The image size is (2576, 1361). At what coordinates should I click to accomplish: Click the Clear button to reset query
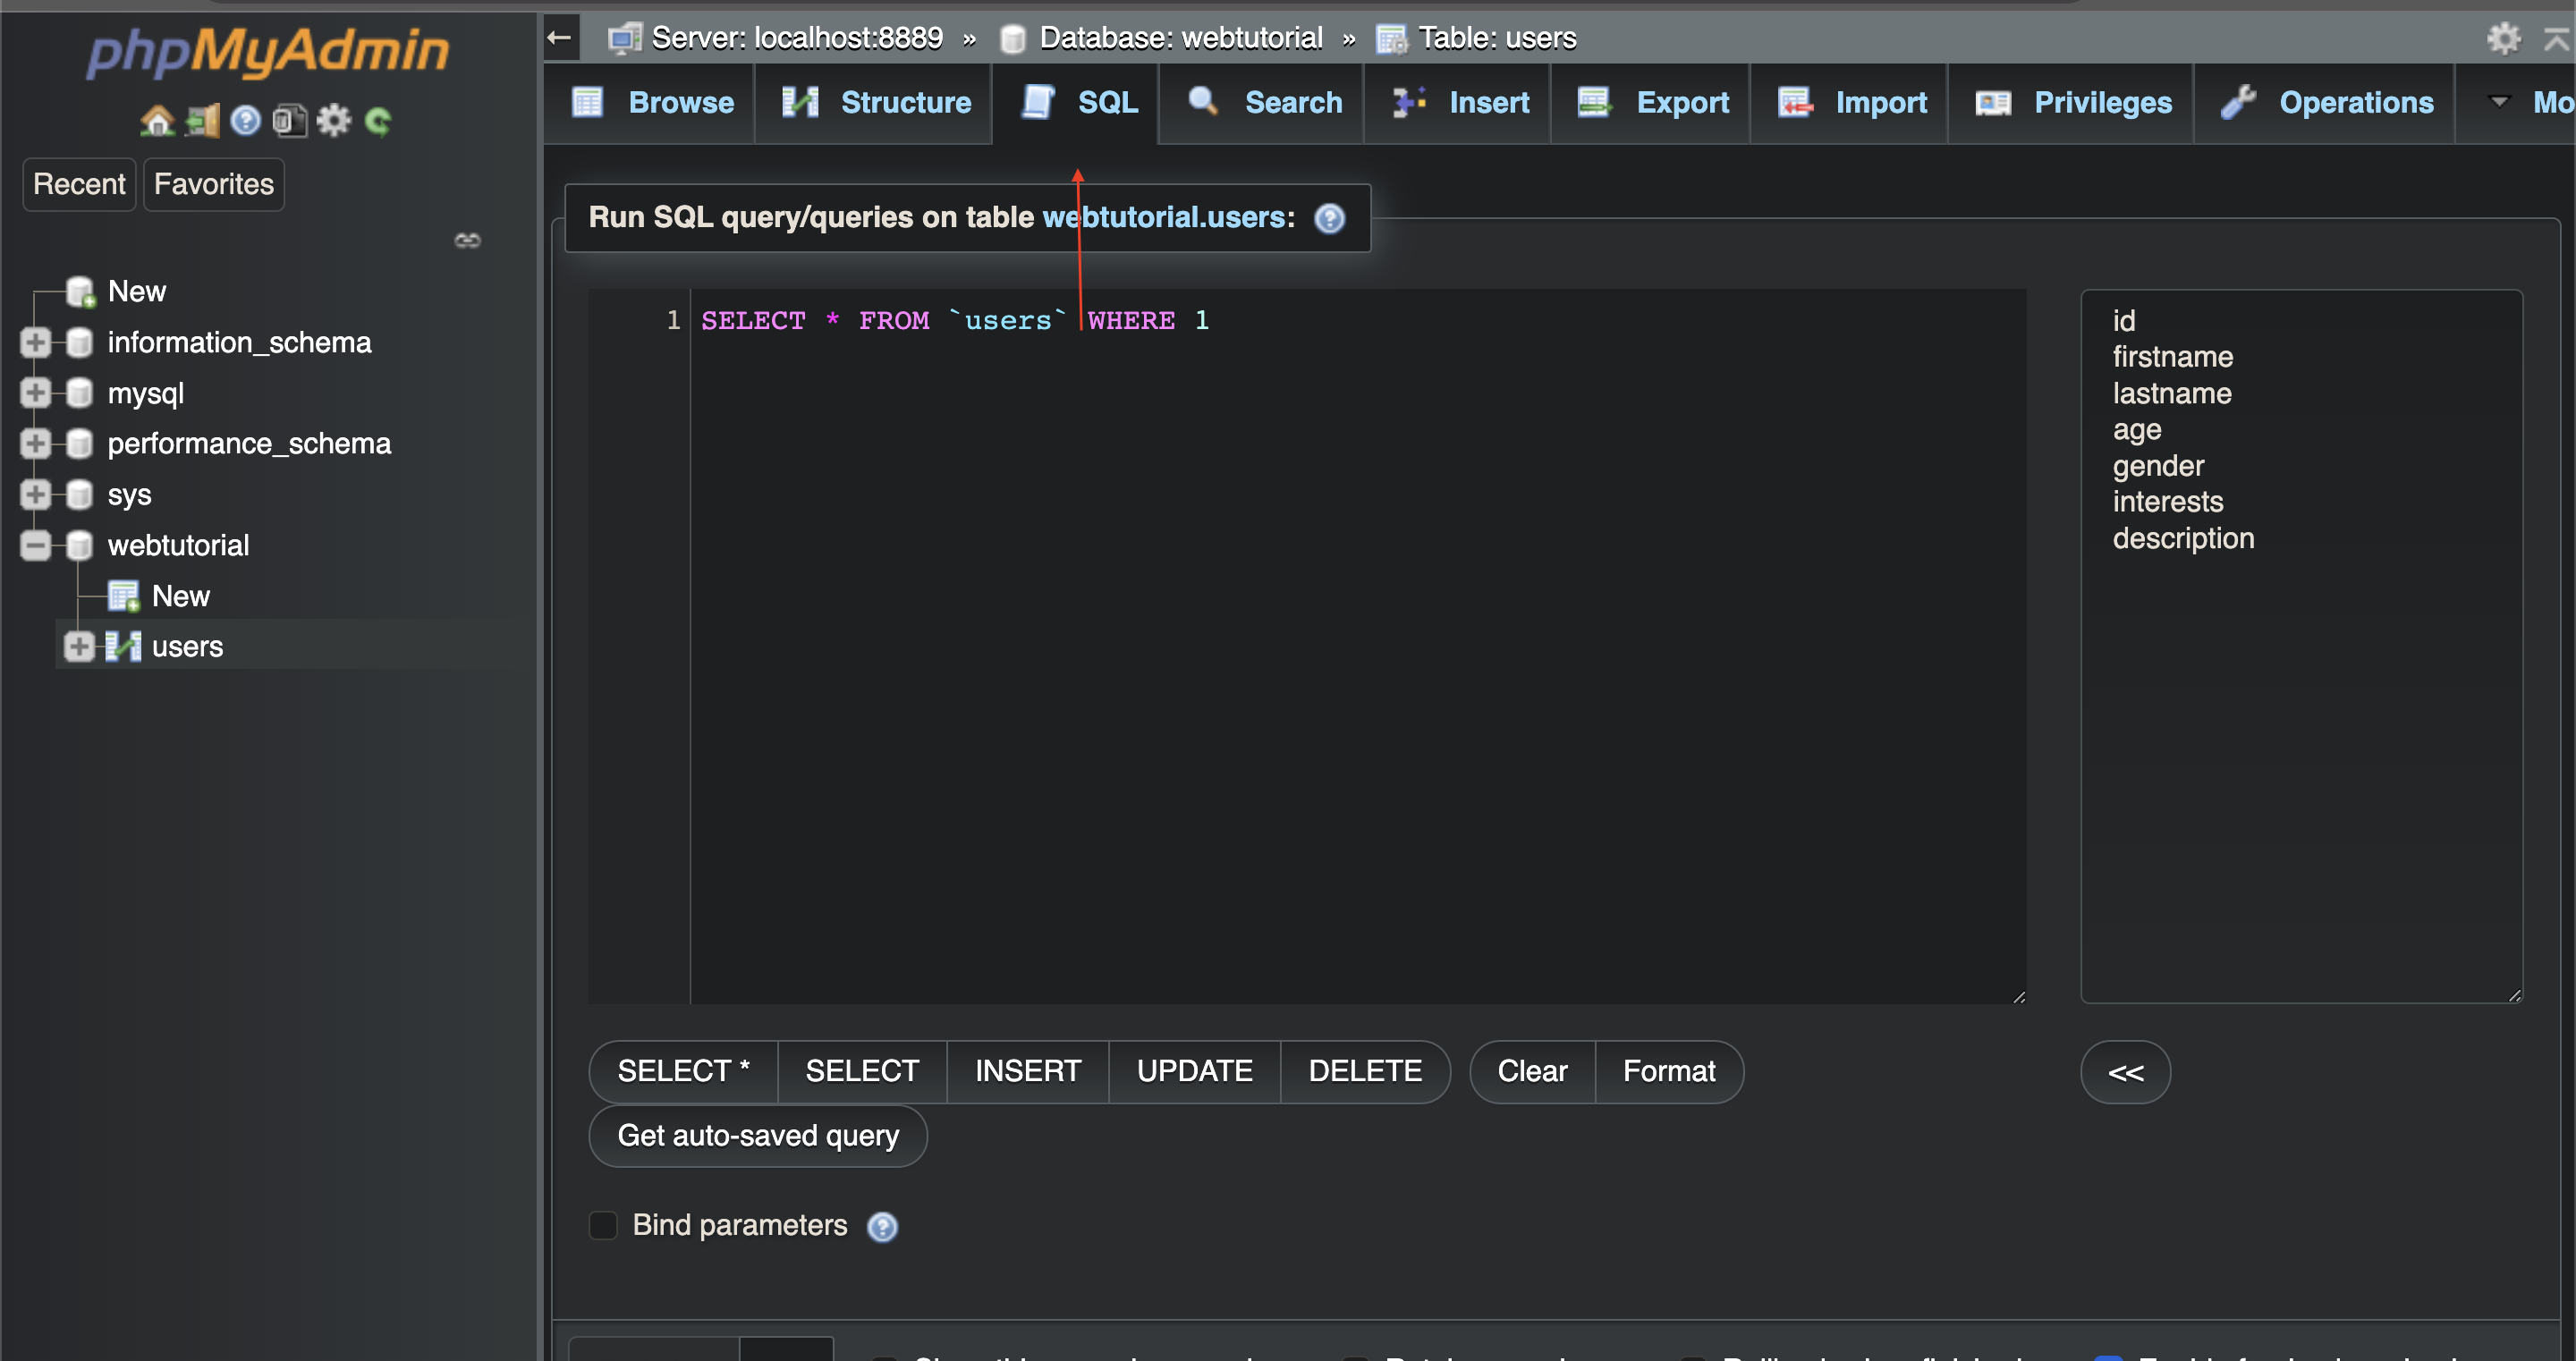coord(1529,1071)
